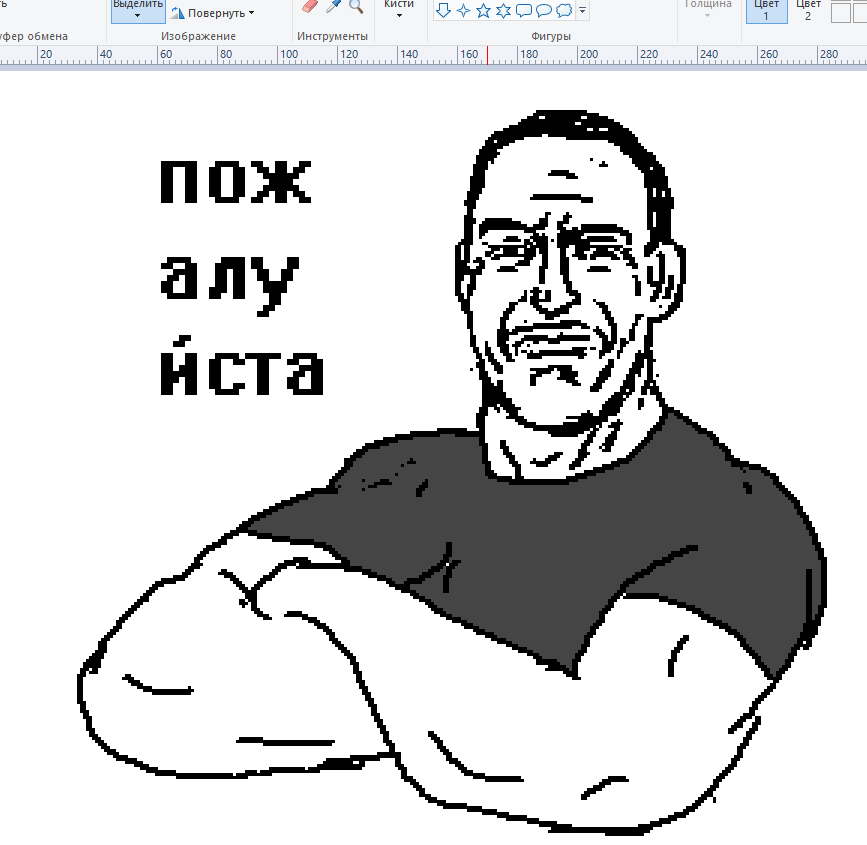Open the Выделить selection dropdown
This screenshot has height=845, width=867.
click(x=138, y=11)
